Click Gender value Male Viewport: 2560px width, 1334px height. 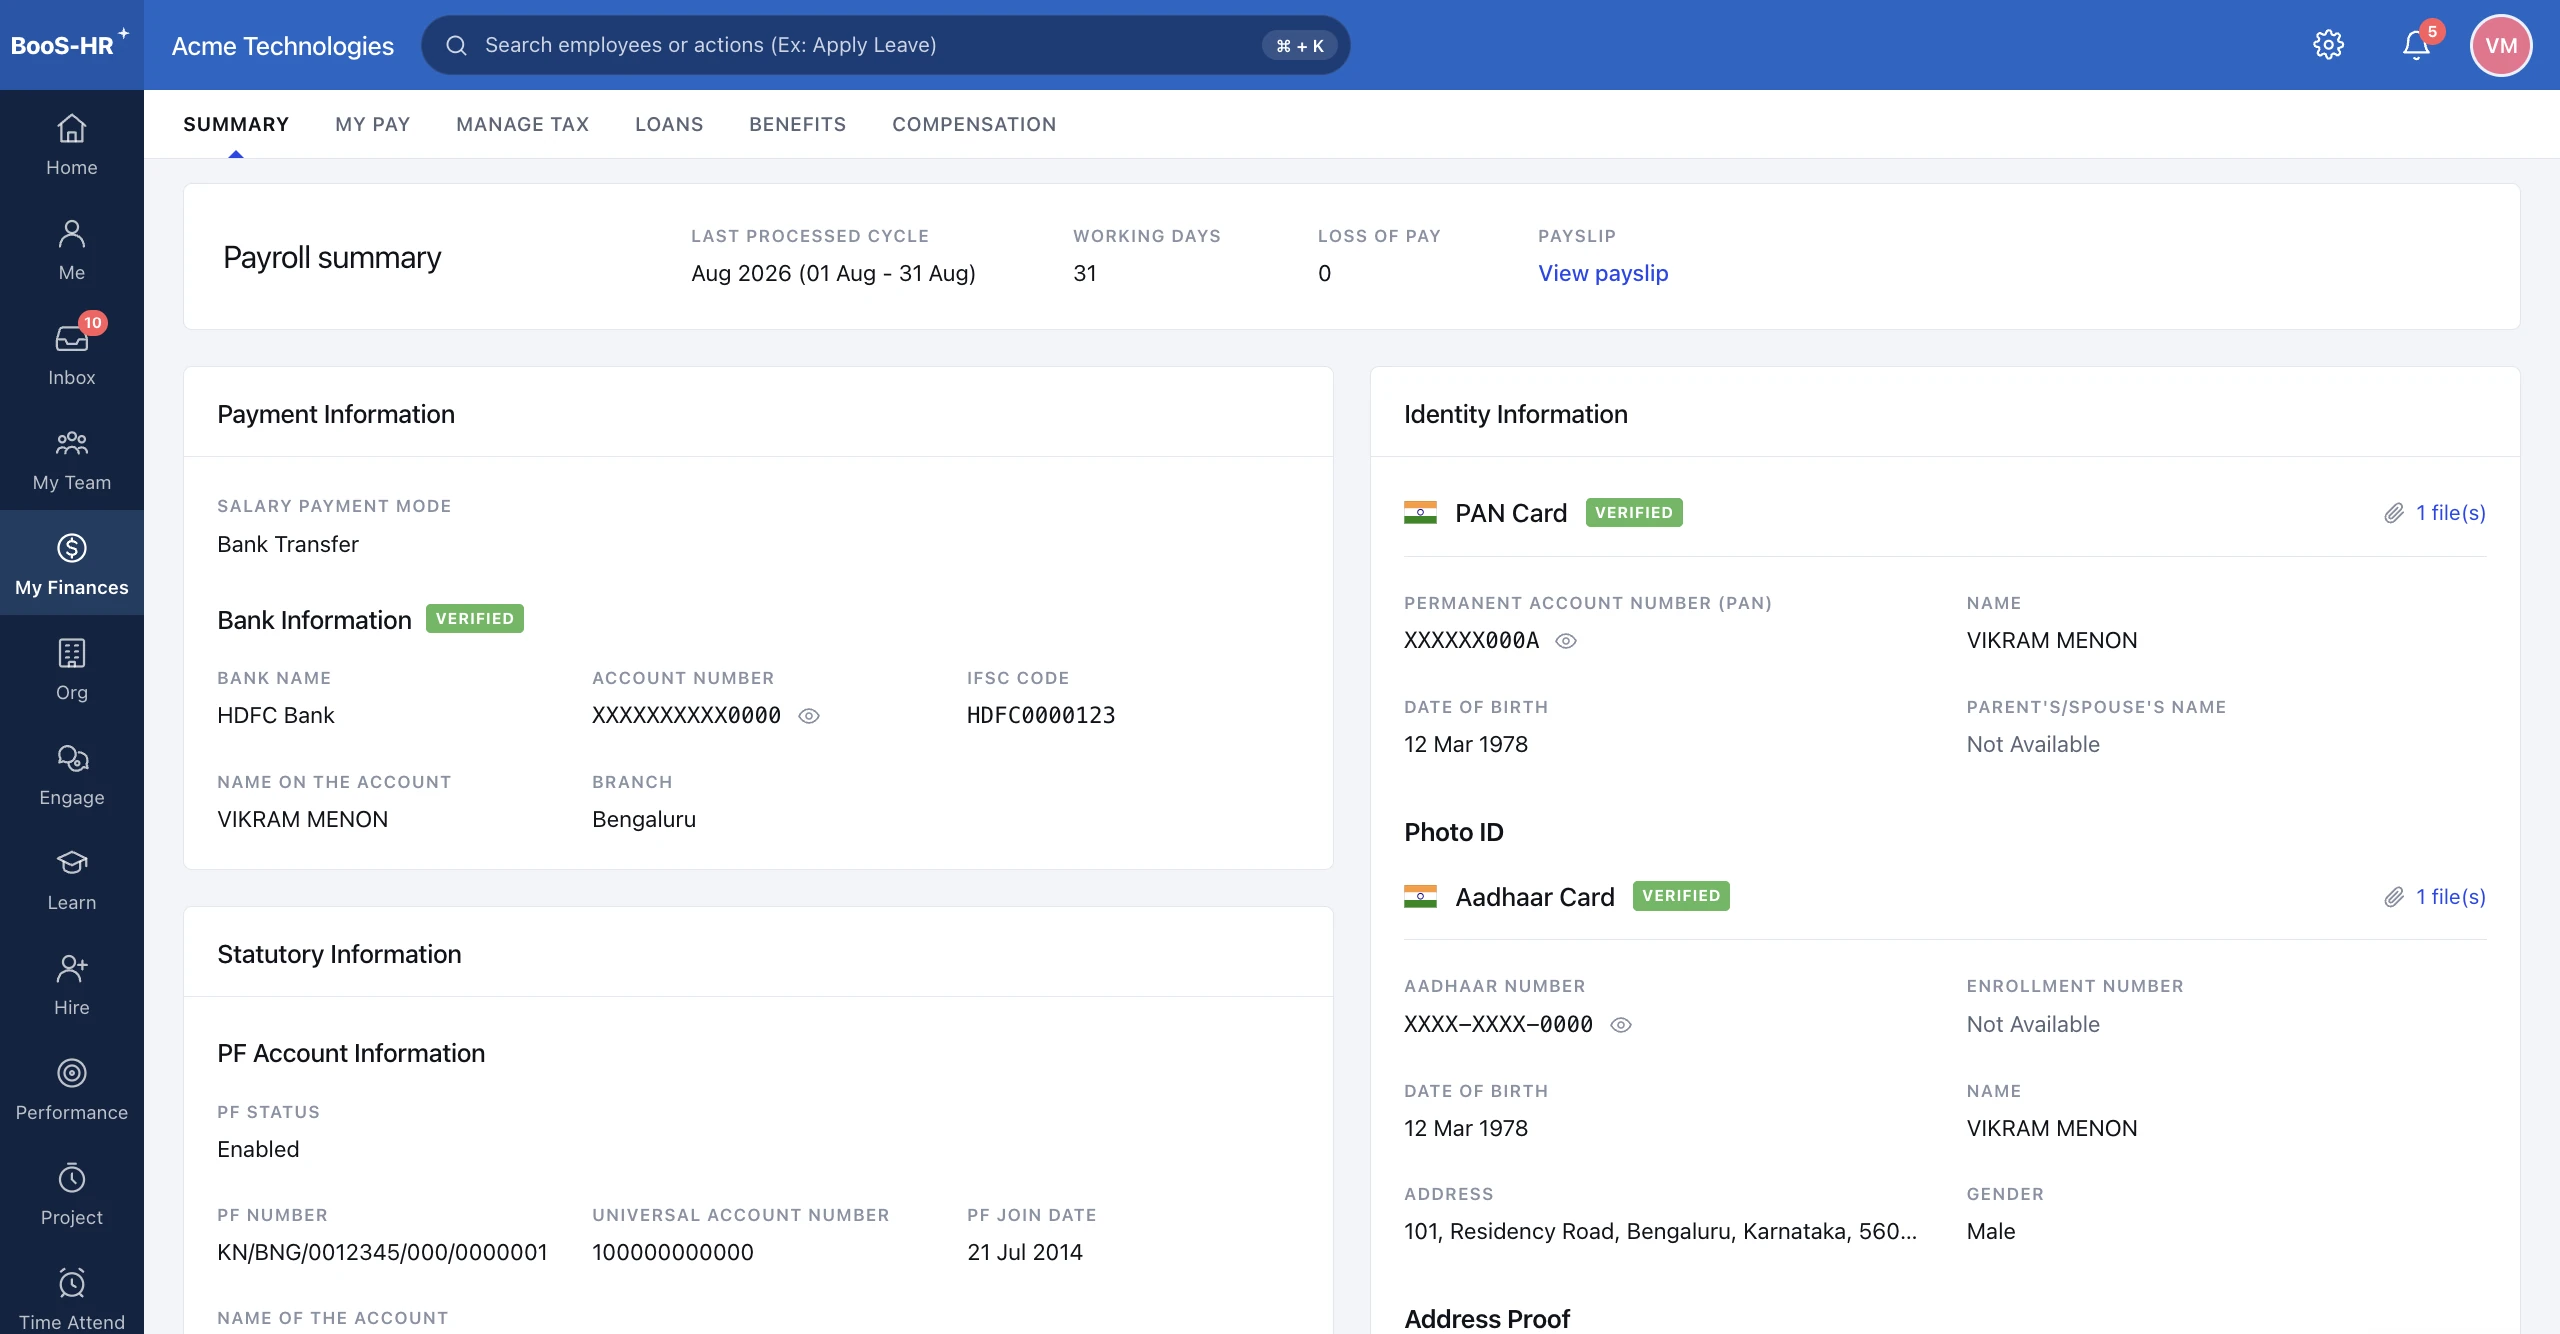coord(1991,1232)
